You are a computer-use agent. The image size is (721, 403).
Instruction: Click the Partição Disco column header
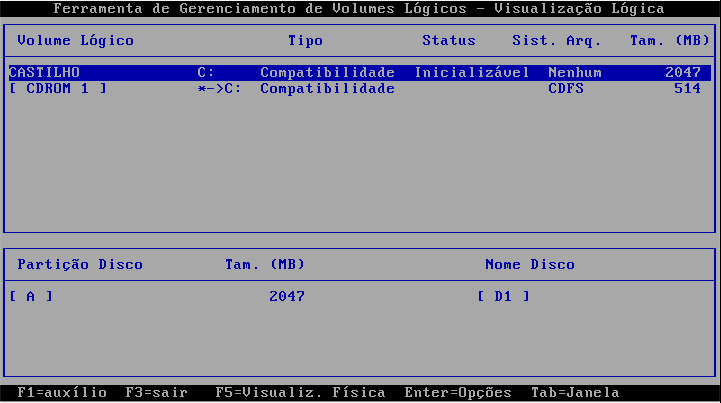tap(80, 265)
